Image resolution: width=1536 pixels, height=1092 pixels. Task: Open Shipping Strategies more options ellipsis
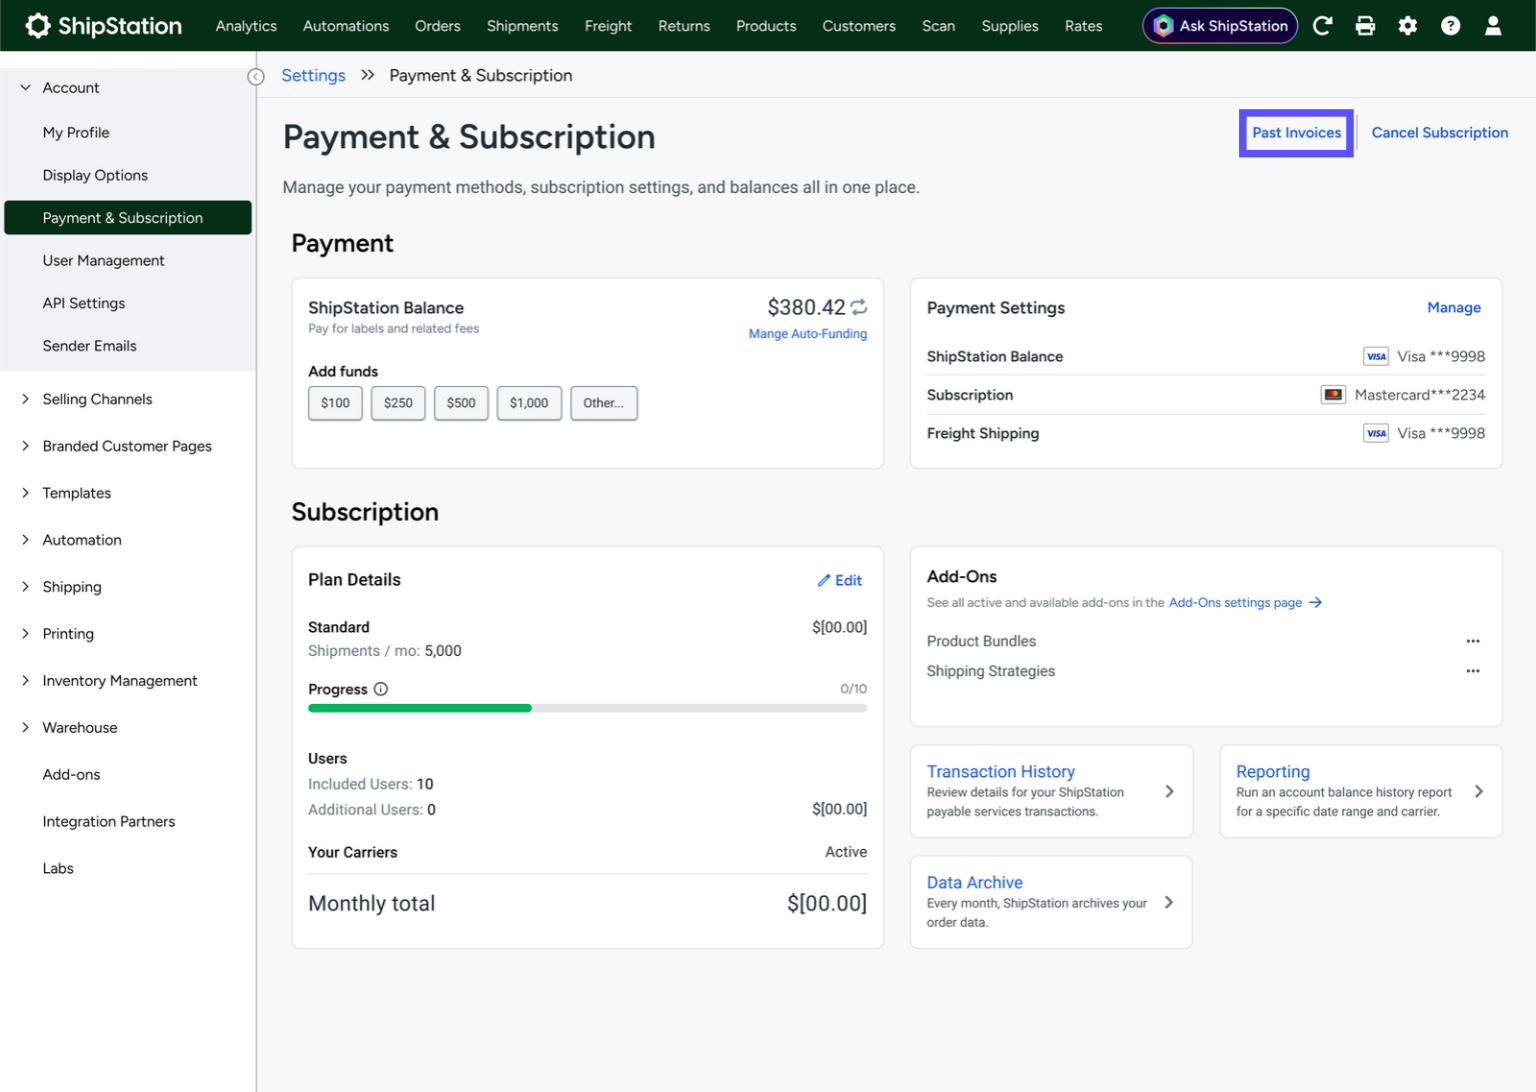(x=1473, y=671)
